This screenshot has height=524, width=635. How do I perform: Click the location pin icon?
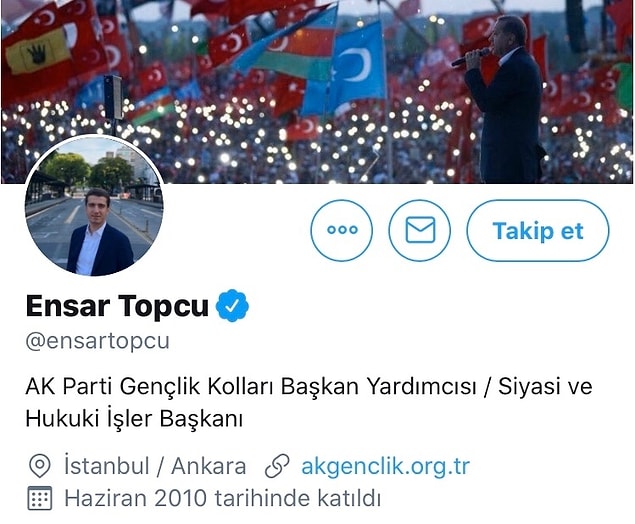coord(40,466)
